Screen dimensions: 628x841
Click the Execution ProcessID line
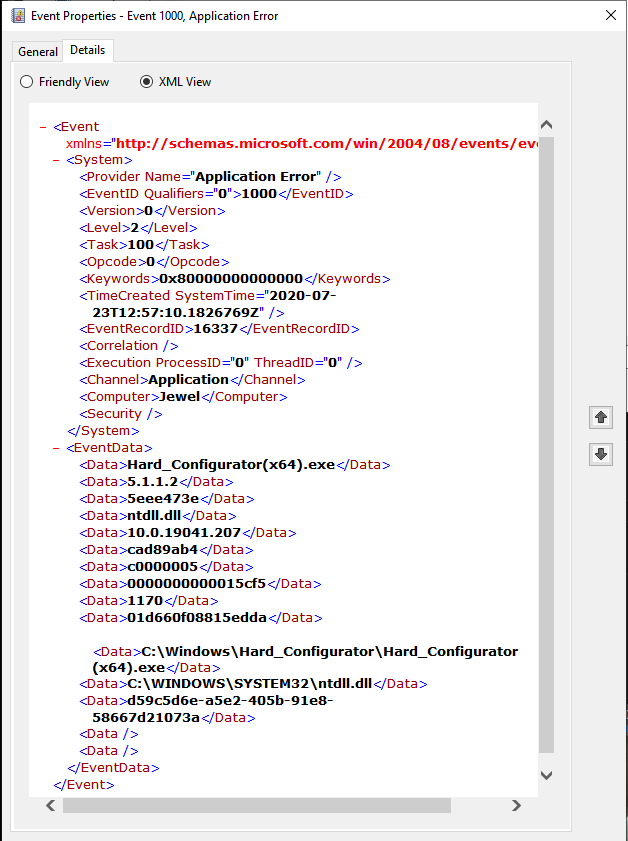[x=220, y=363]
